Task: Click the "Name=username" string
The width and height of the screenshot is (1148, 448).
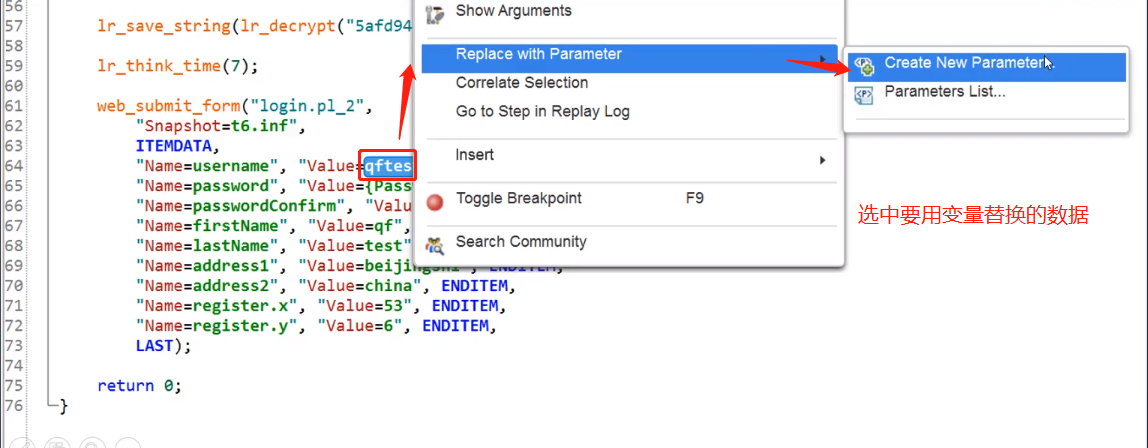Action: click(x=208, y=166)
